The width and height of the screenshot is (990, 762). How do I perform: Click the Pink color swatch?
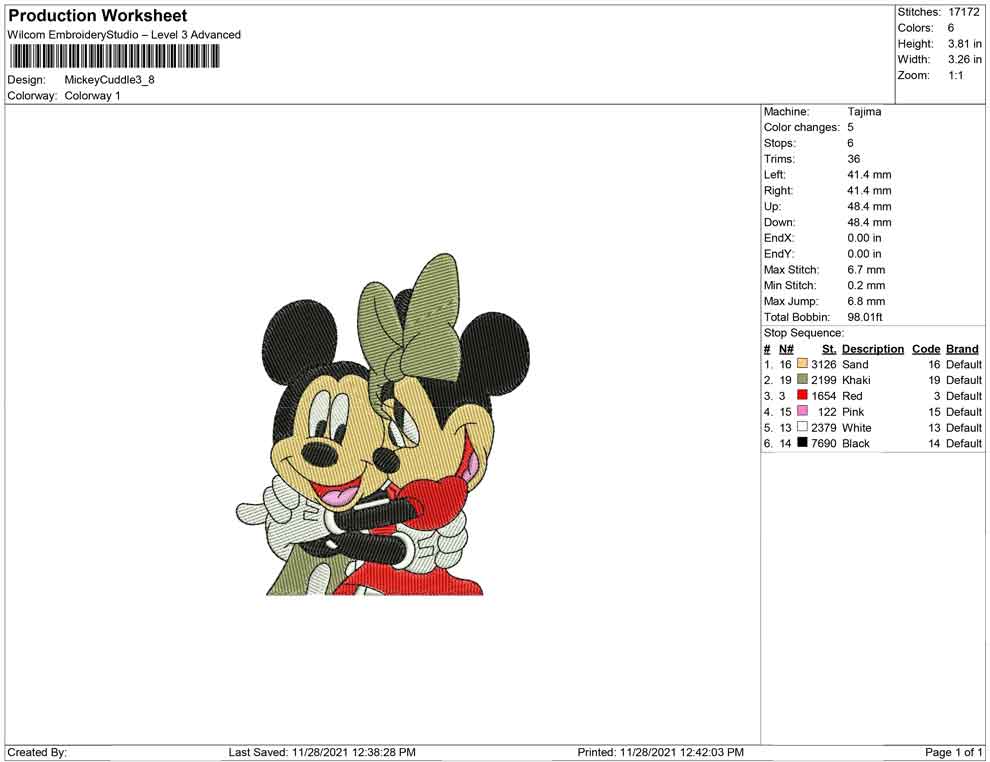(x=802, y=411)
